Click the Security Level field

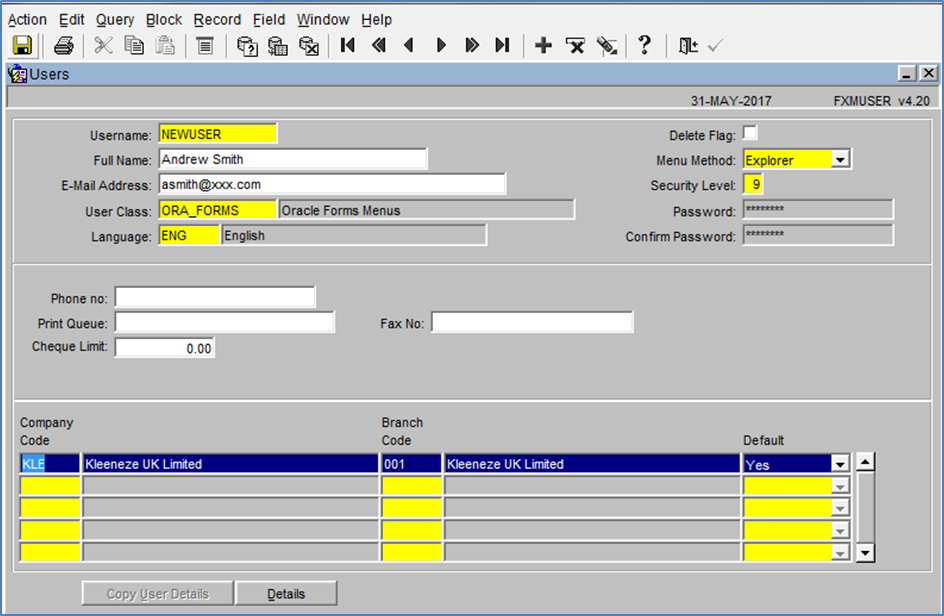[754, 184]
